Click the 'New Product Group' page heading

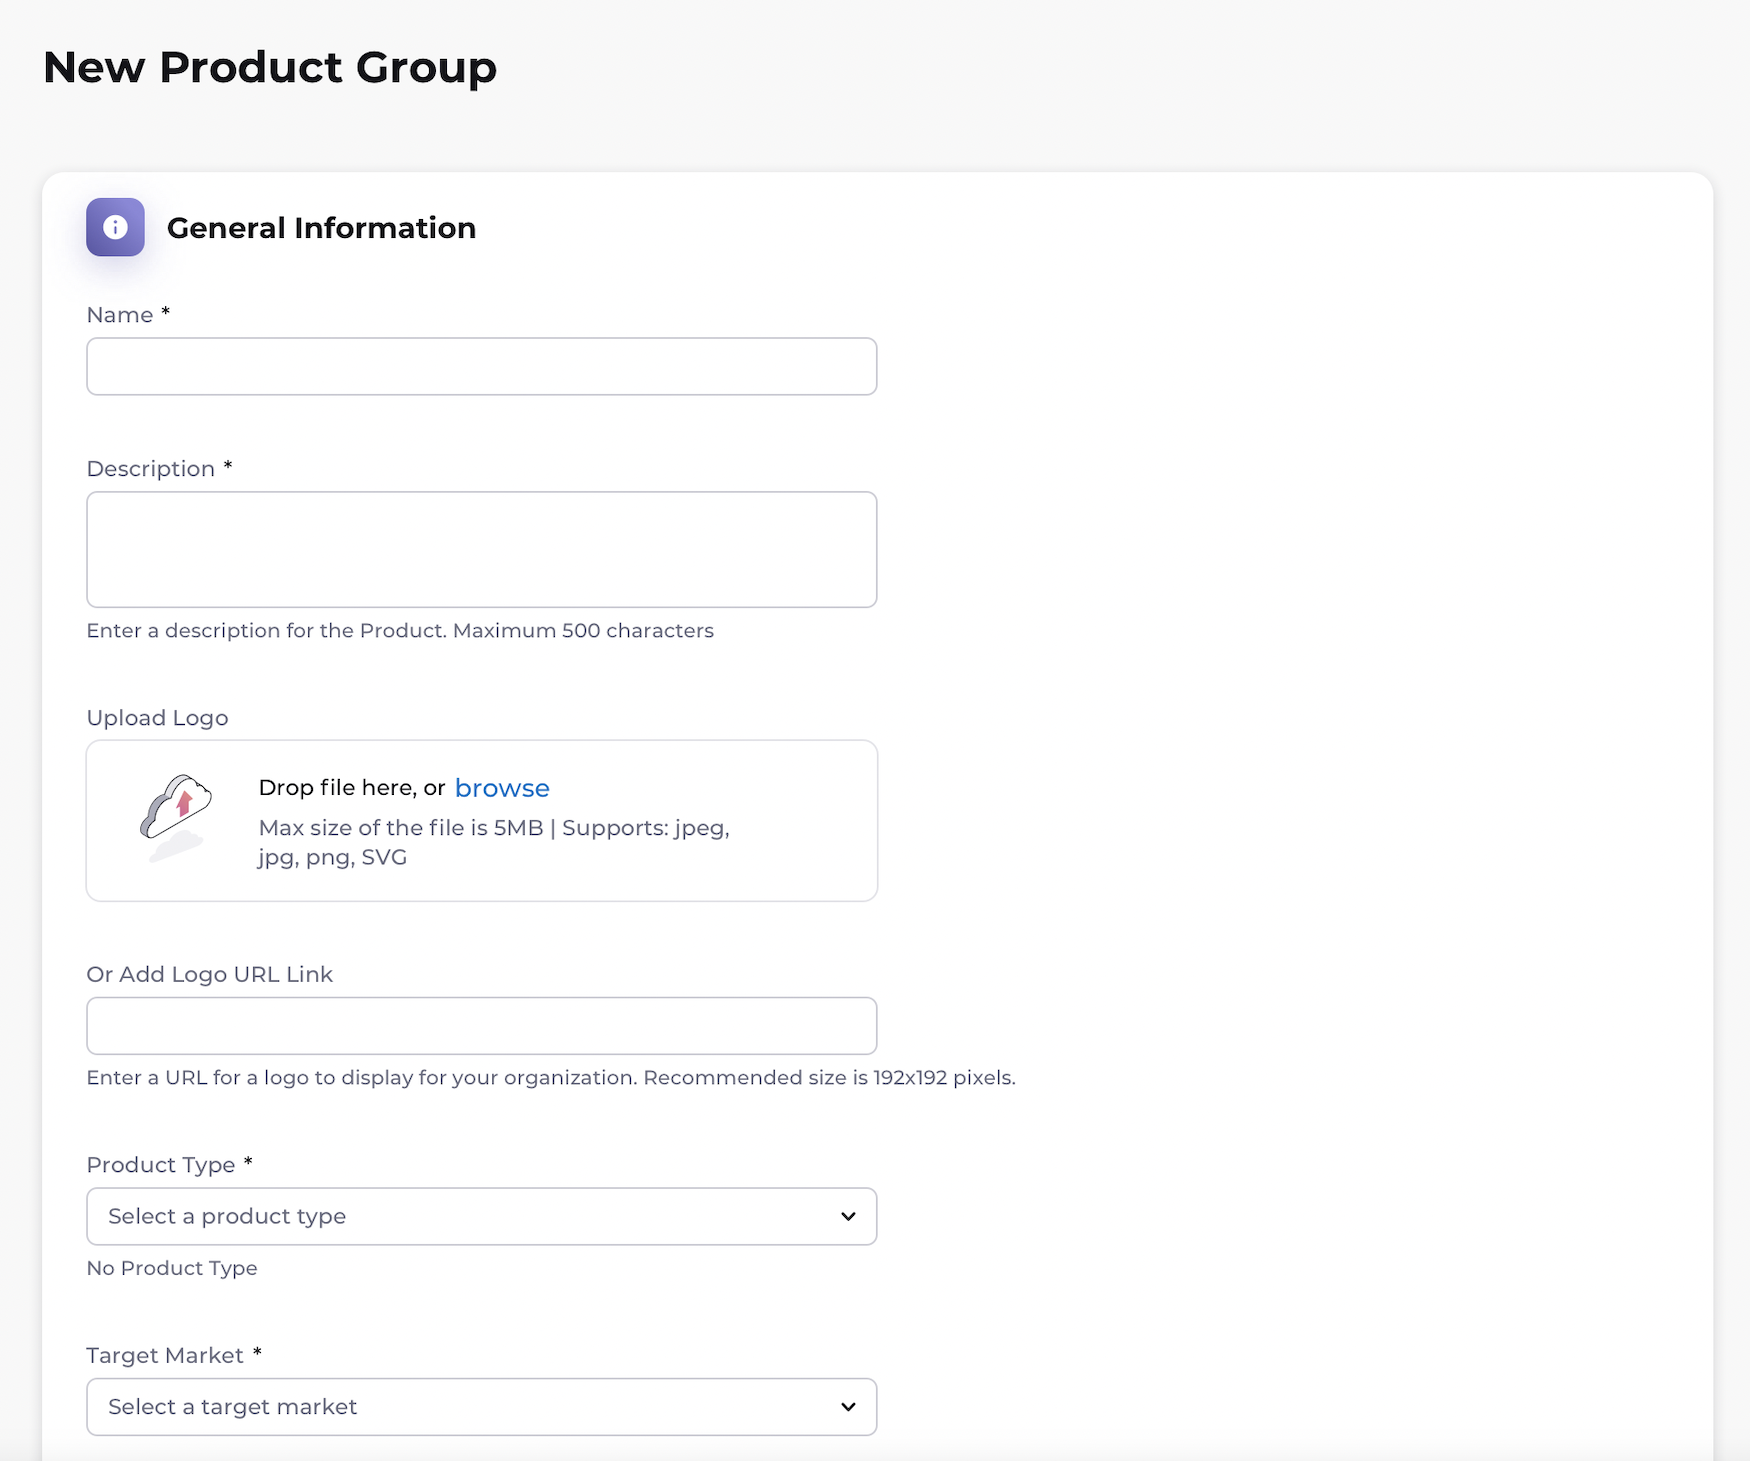tap(270, 67)
